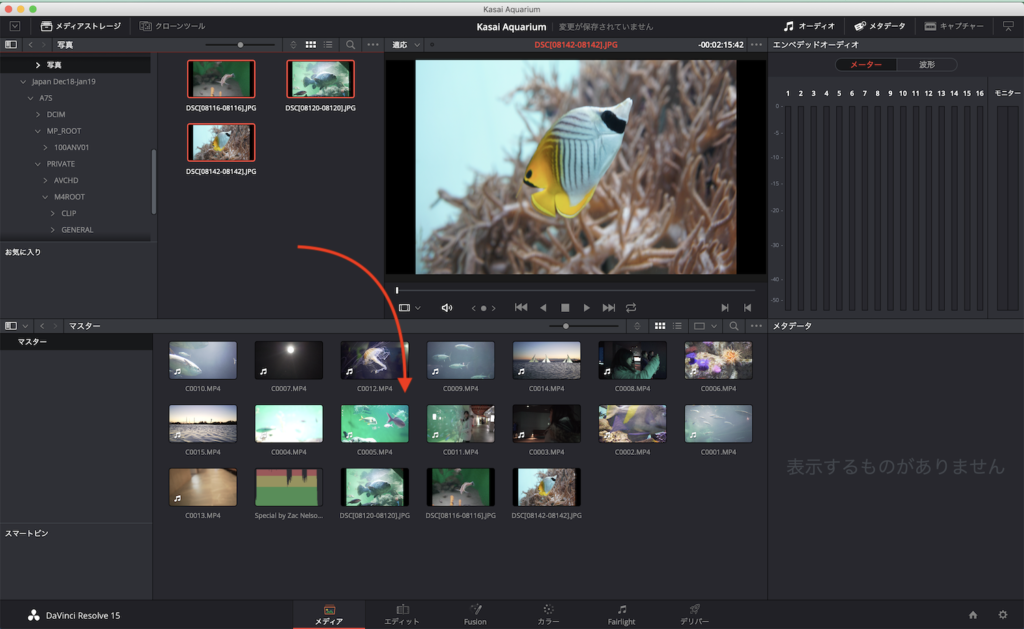This screenshot has height=629, width=1024.
Task: Toggle loop playback in viewer
Action: [x=631, y=308]
